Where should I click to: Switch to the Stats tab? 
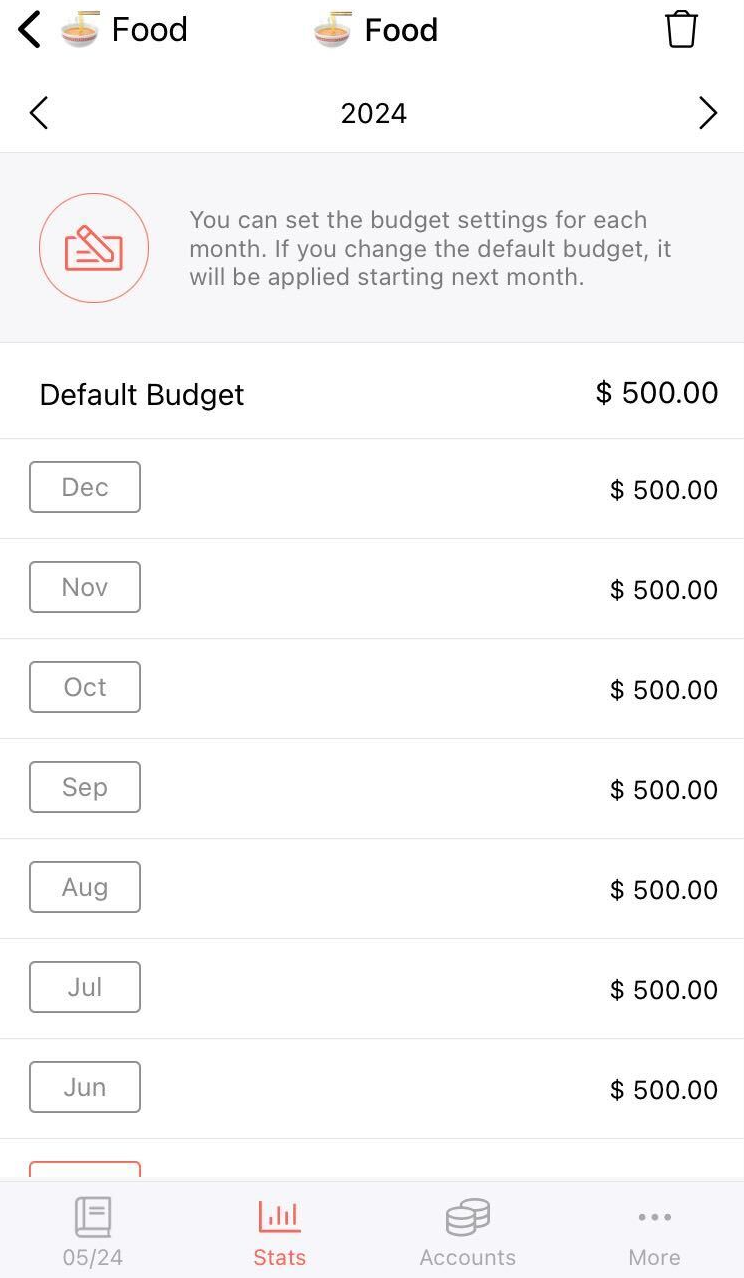(279, 1231)
